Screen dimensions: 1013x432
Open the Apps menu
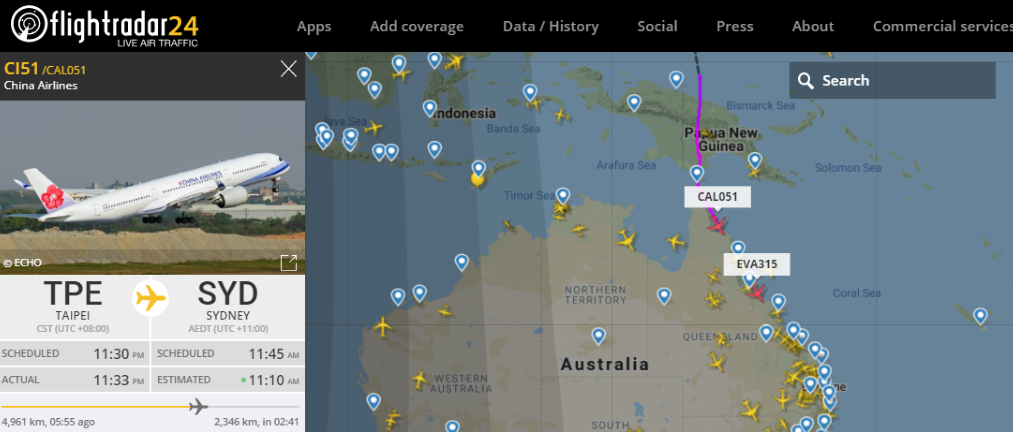pyautogui.click(x=314, y=26)
